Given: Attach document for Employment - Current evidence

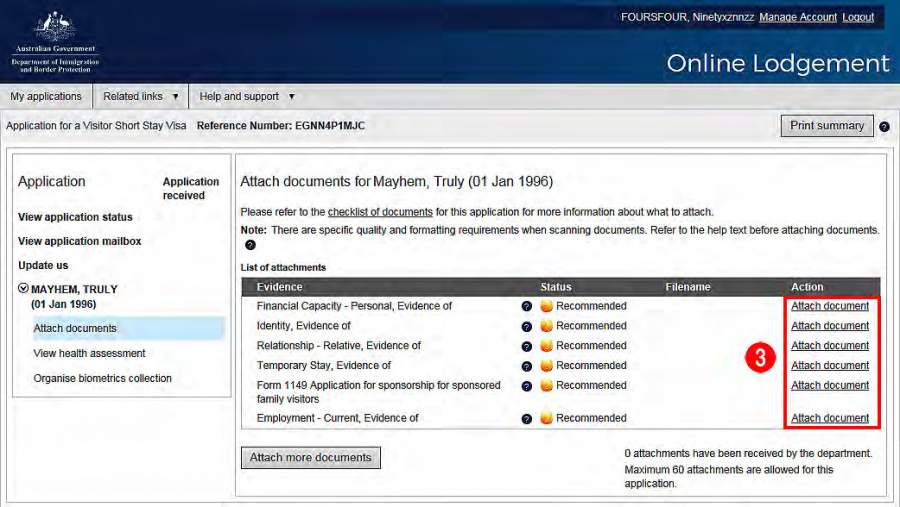Looking at the screenshot, I should pyautogui.click(x=830, y=418).
